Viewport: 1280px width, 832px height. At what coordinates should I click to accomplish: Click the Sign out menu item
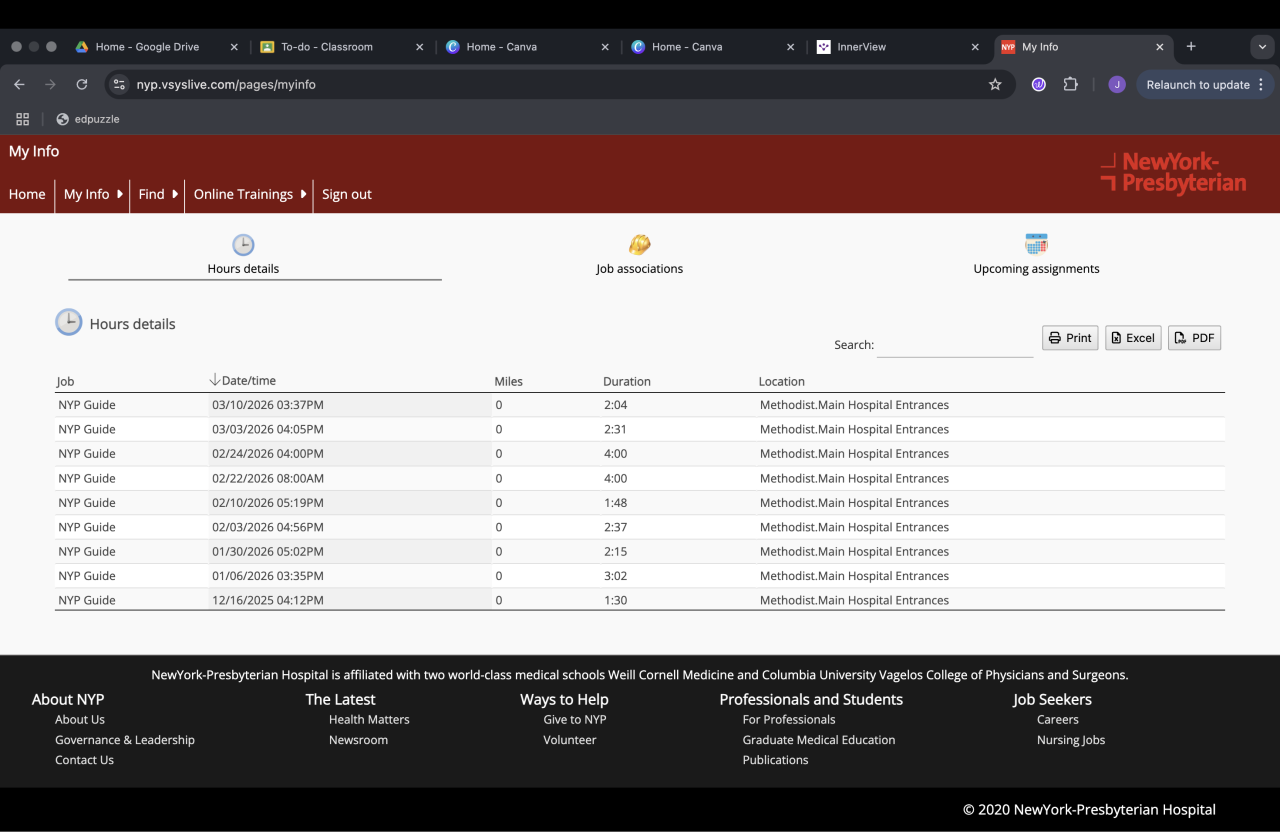tap(346, 194)
